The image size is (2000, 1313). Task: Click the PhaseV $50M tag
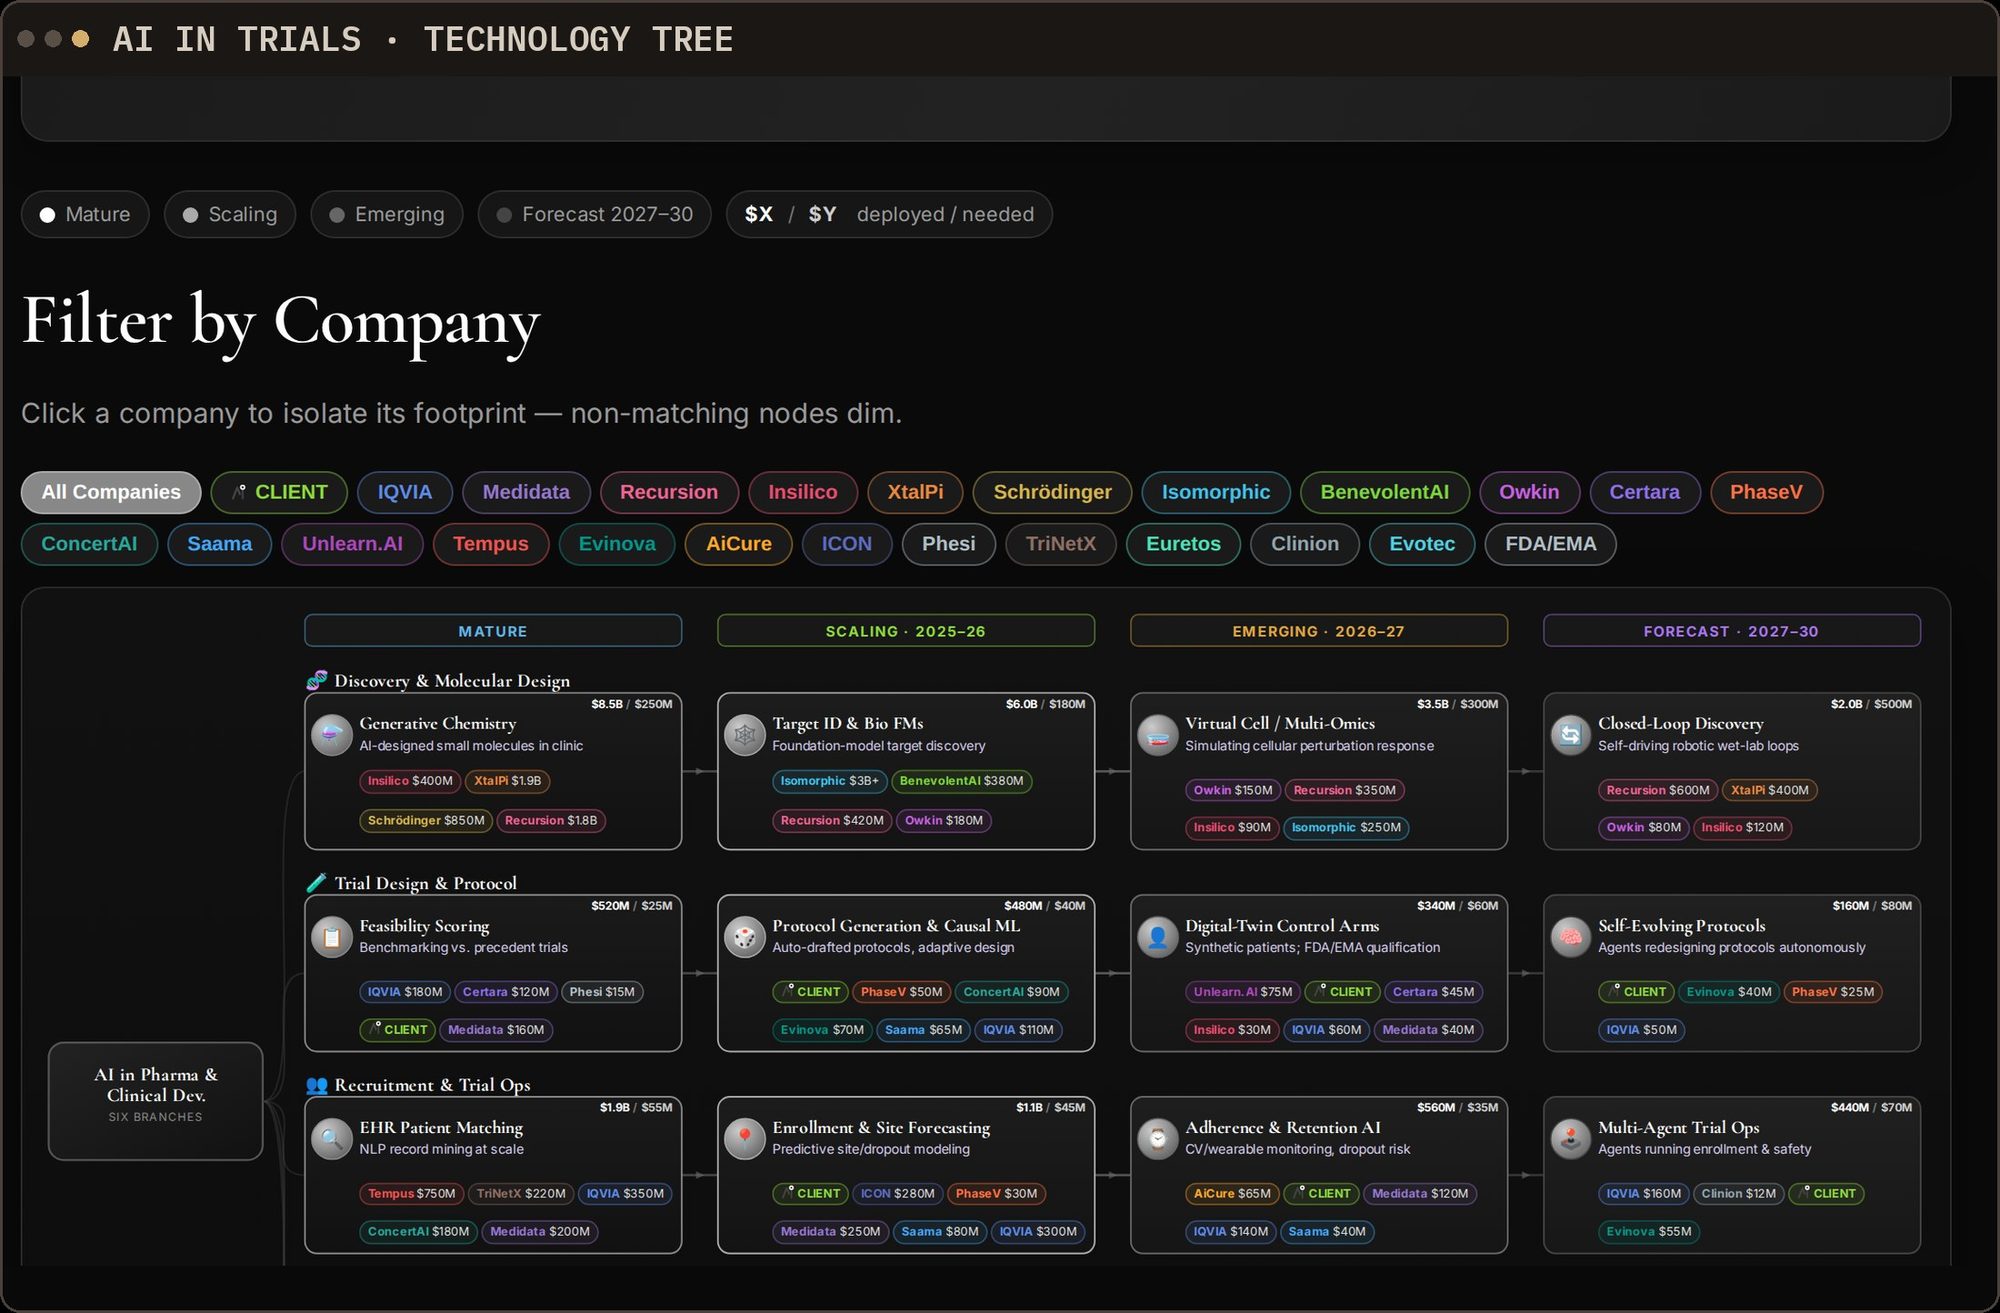901,992
